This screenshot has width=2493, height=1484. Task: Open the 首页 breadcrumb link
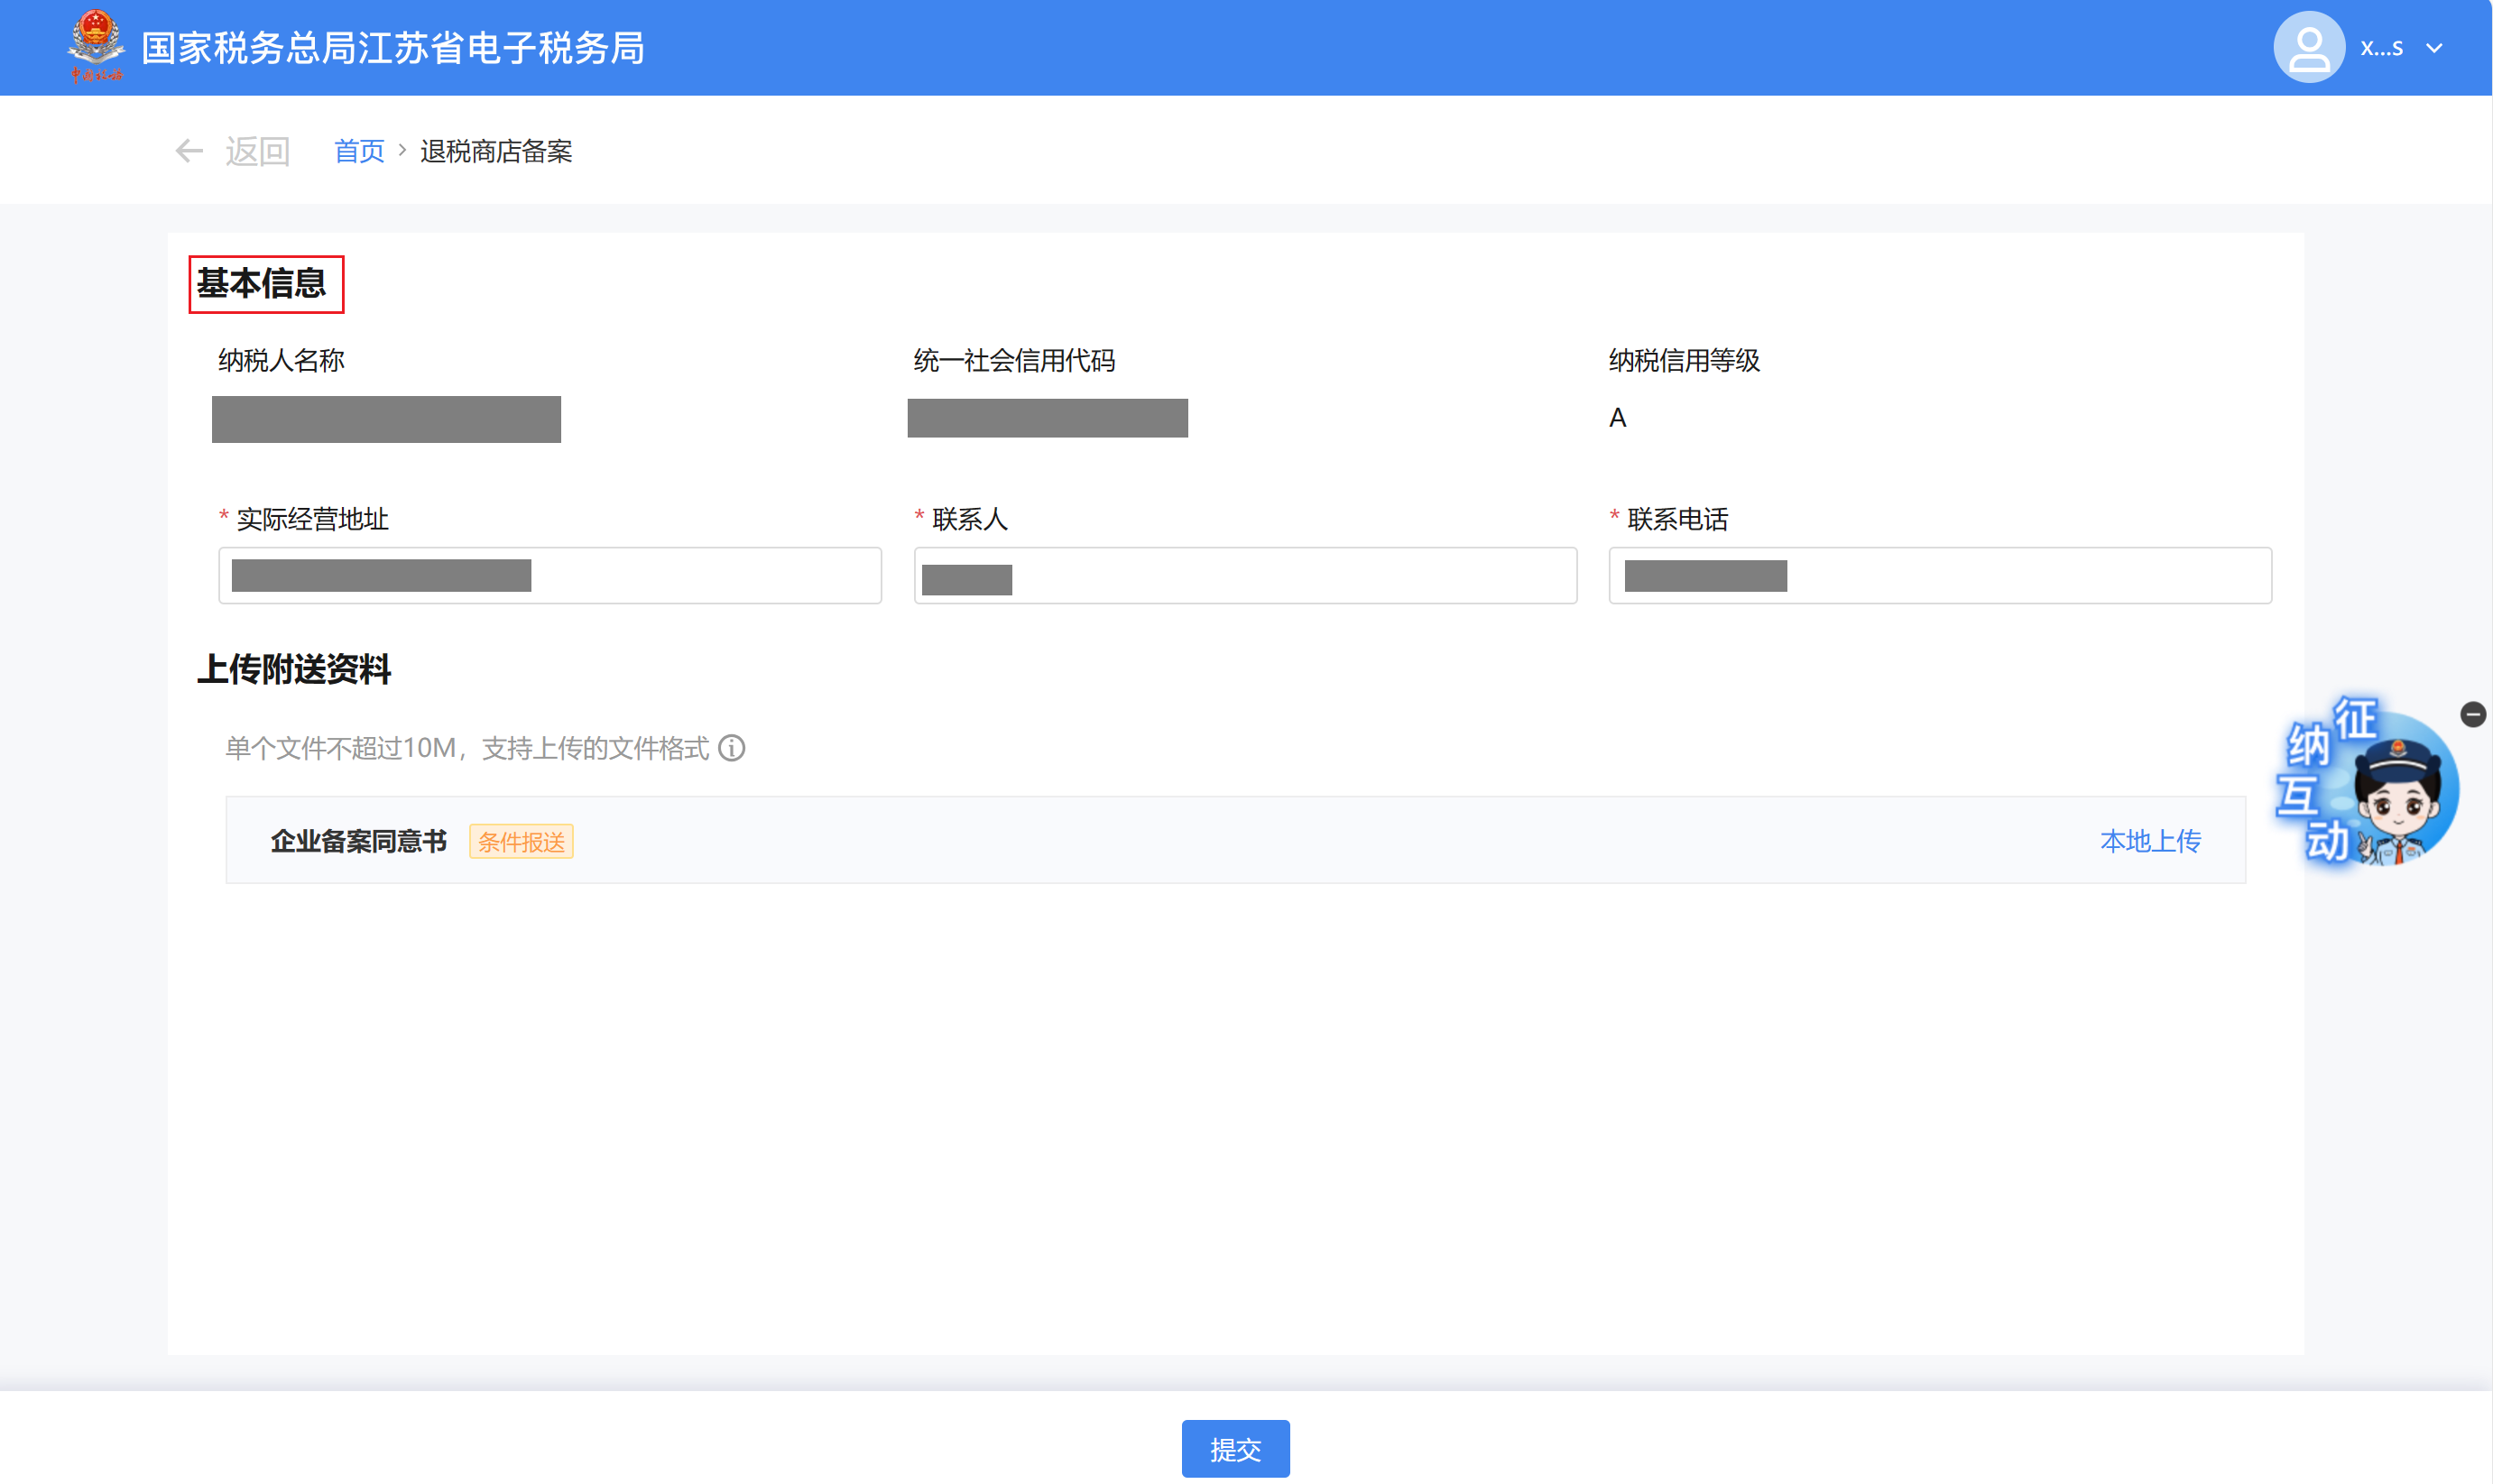click(x=358, y=151)
